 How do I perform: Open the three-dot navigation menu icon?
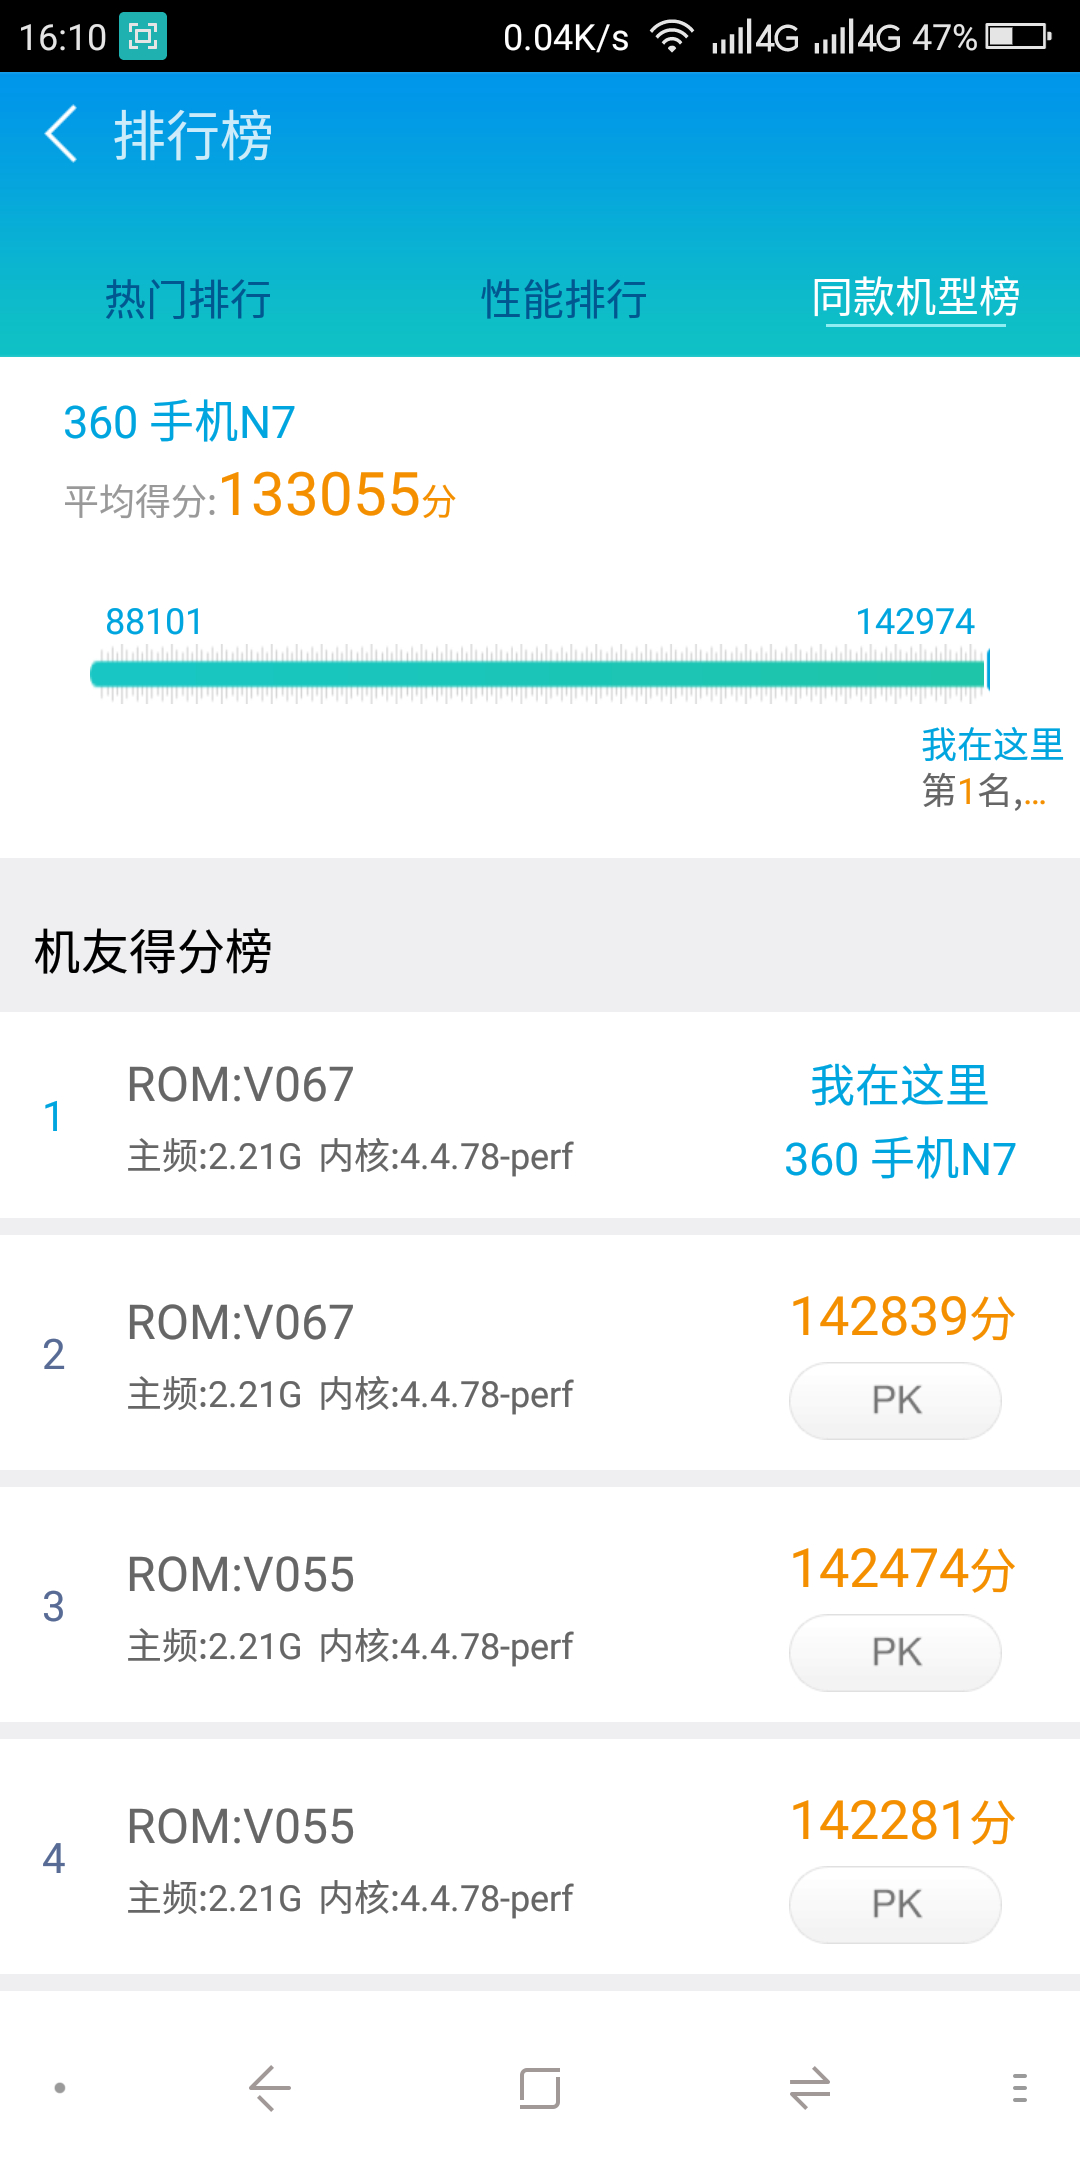(1019, 2088)
